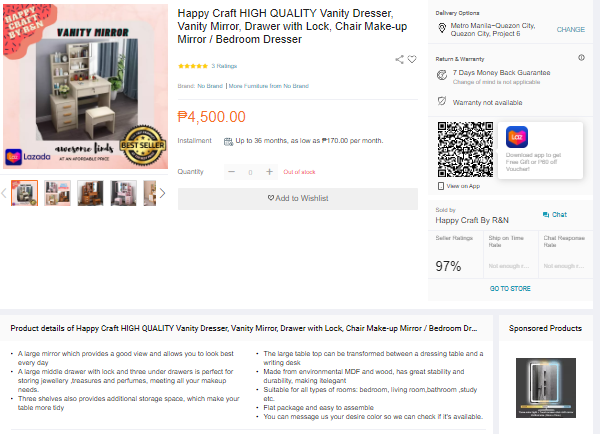Increase quantity with the plus button
Screen dimensions: 600x434
269,172
